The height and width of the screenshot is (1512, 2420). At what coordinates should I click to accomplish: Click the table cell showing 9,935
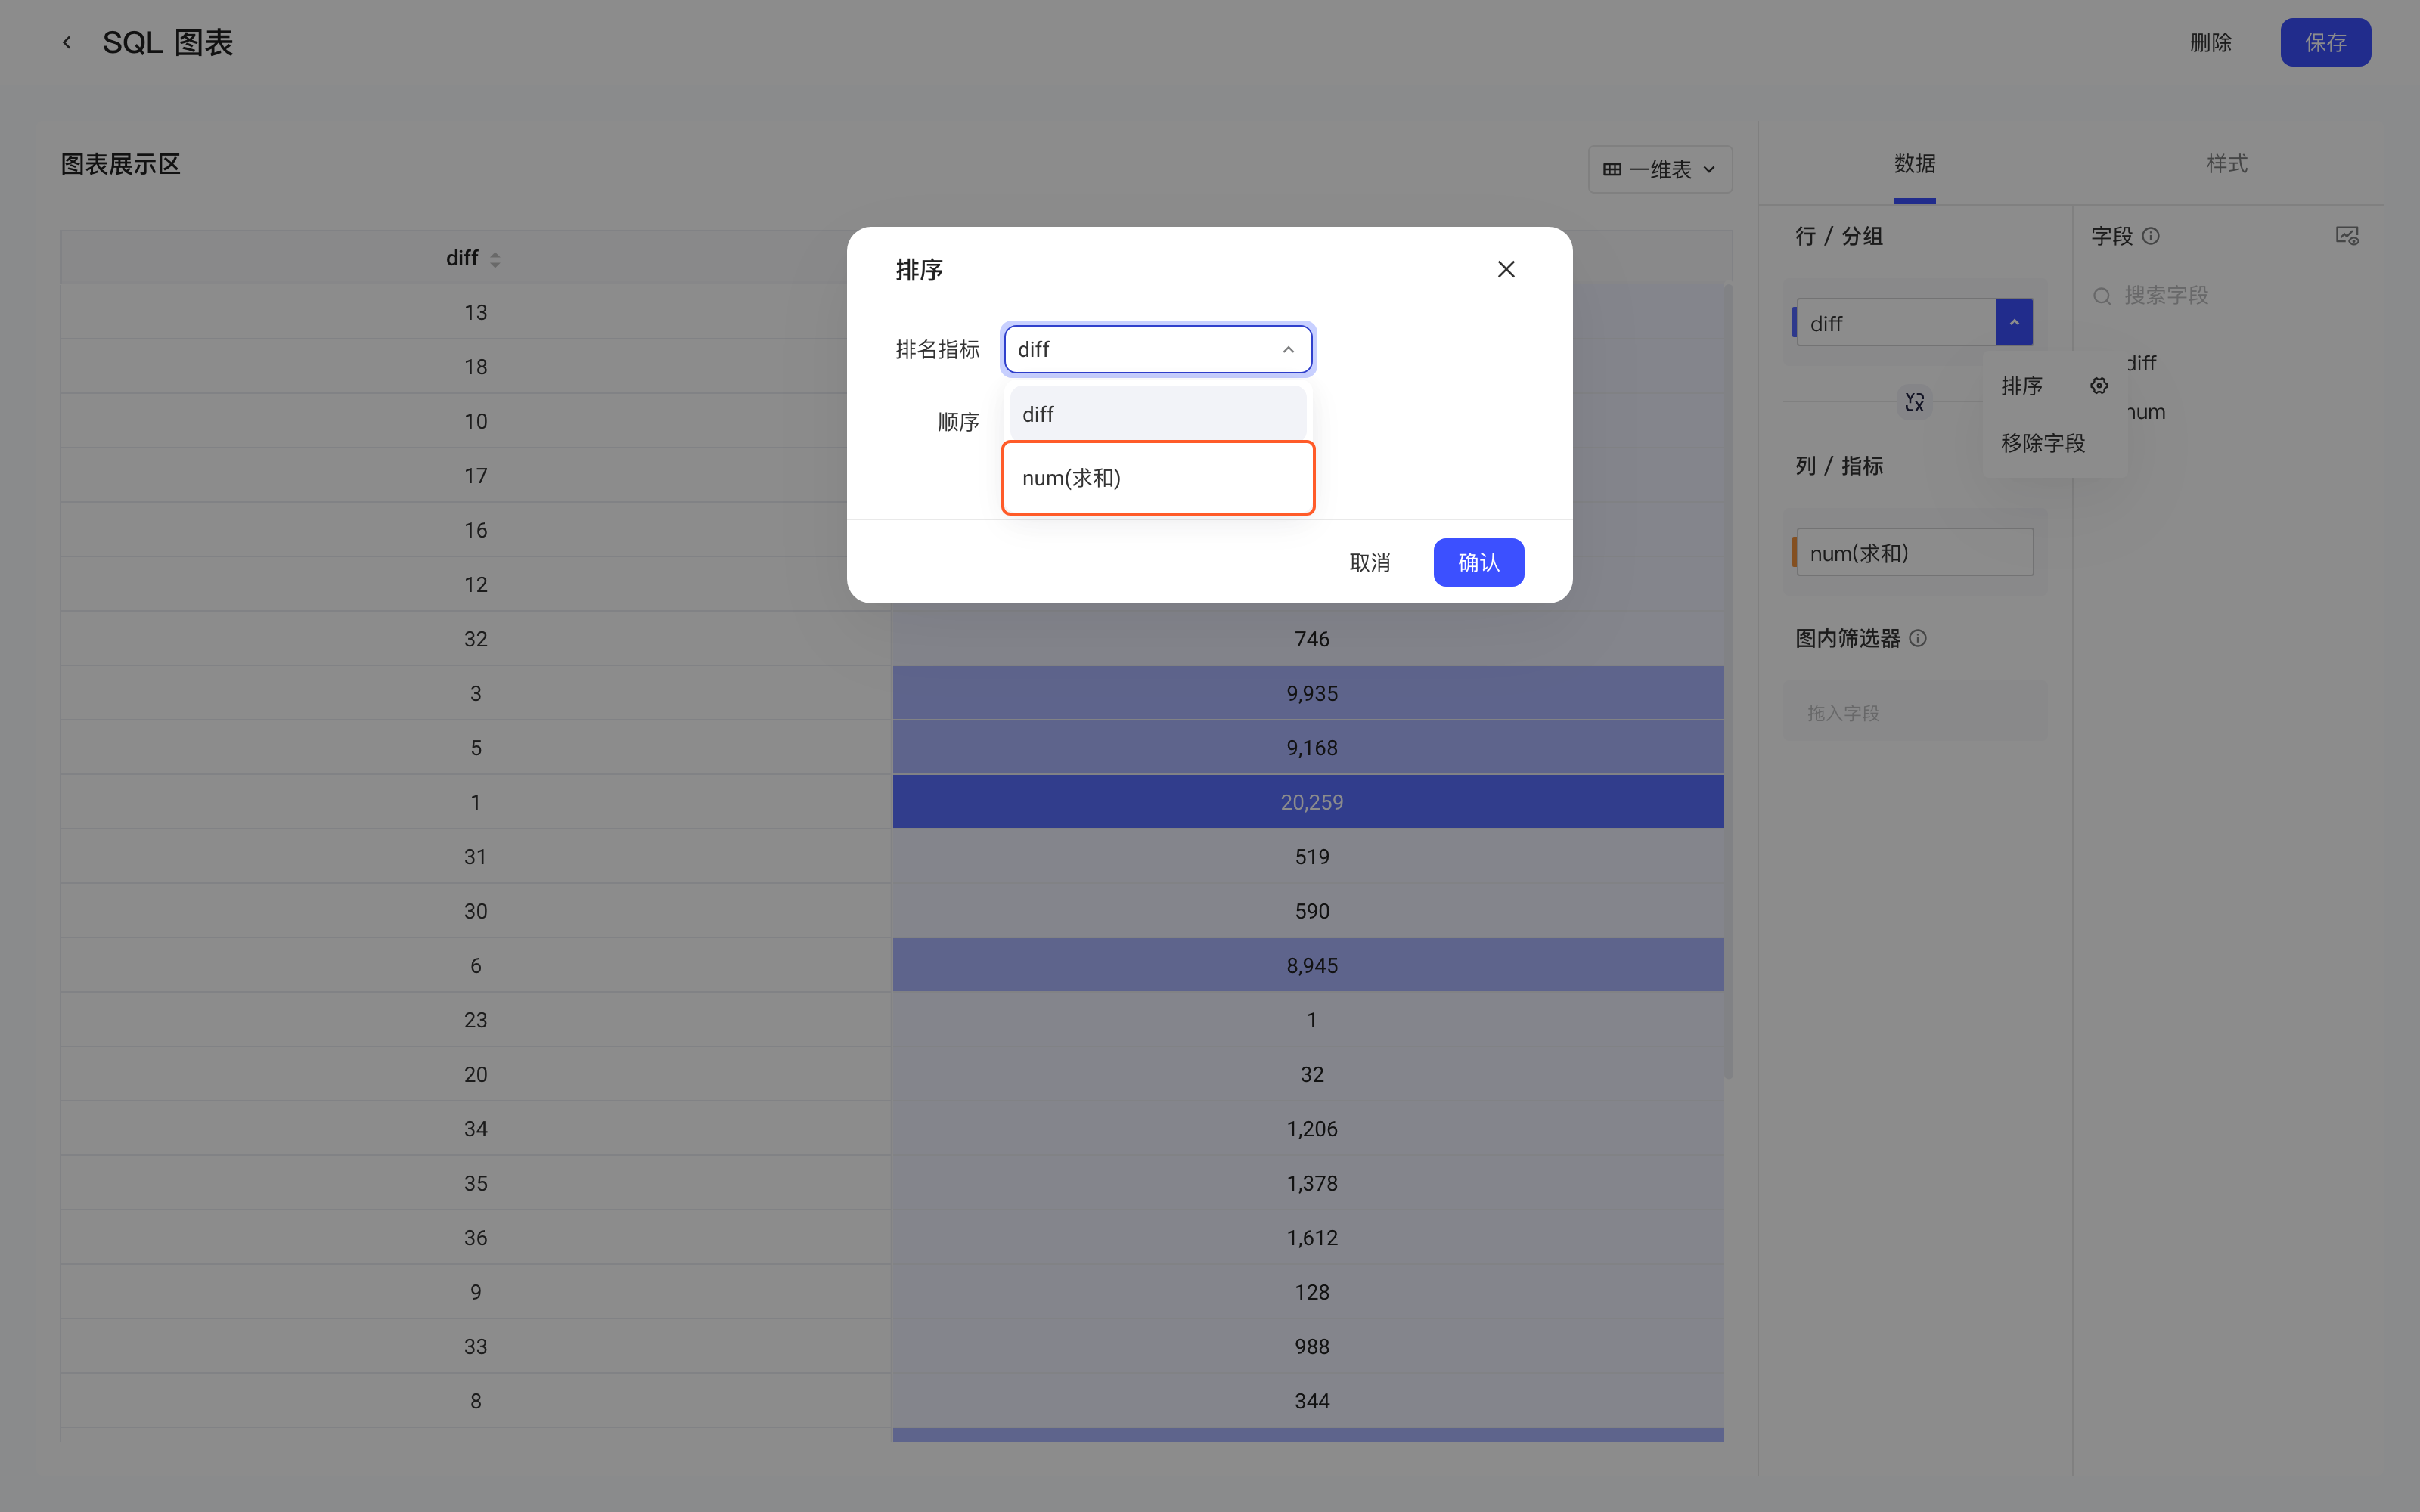1308,693
